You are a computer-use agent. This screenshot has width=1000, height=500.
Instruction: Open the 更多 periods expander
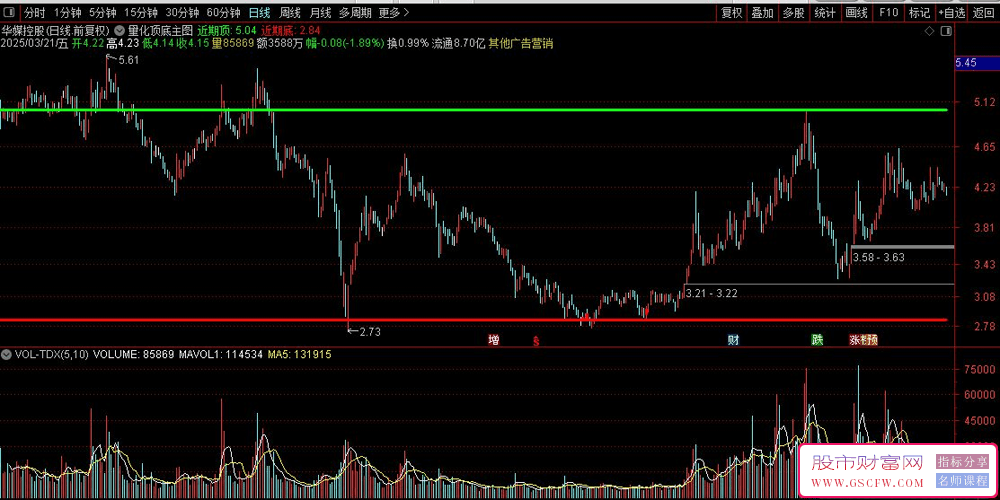pyautogui.click(x=393, y=12)
